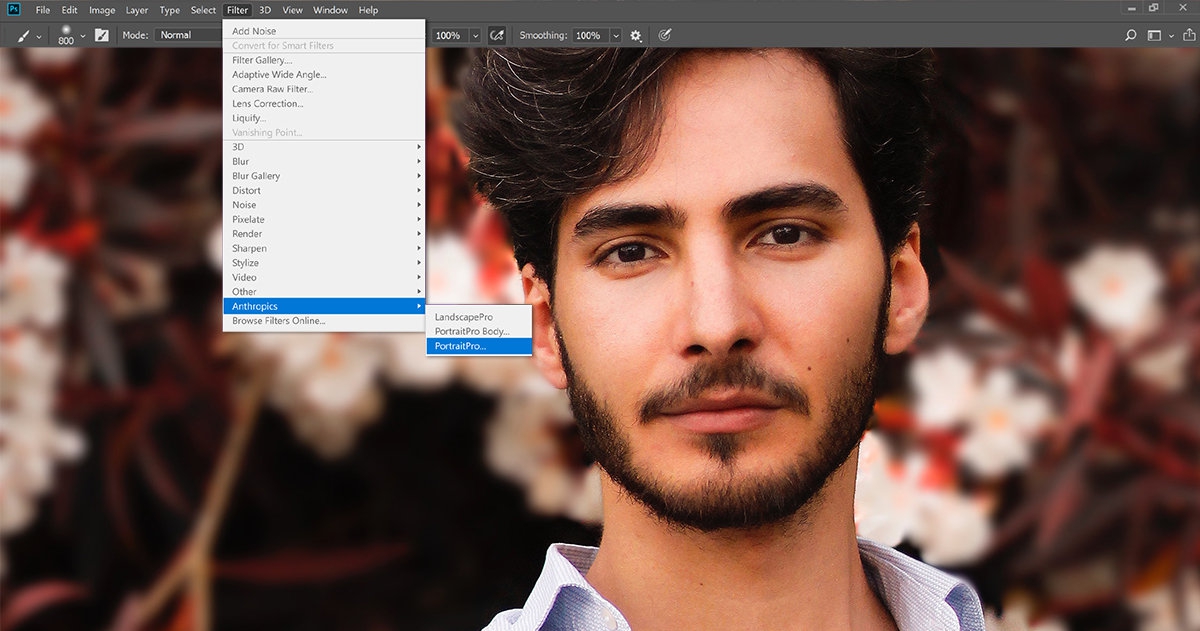Open the Blur Gallery submenu
1200x631 pixels.
256,176
